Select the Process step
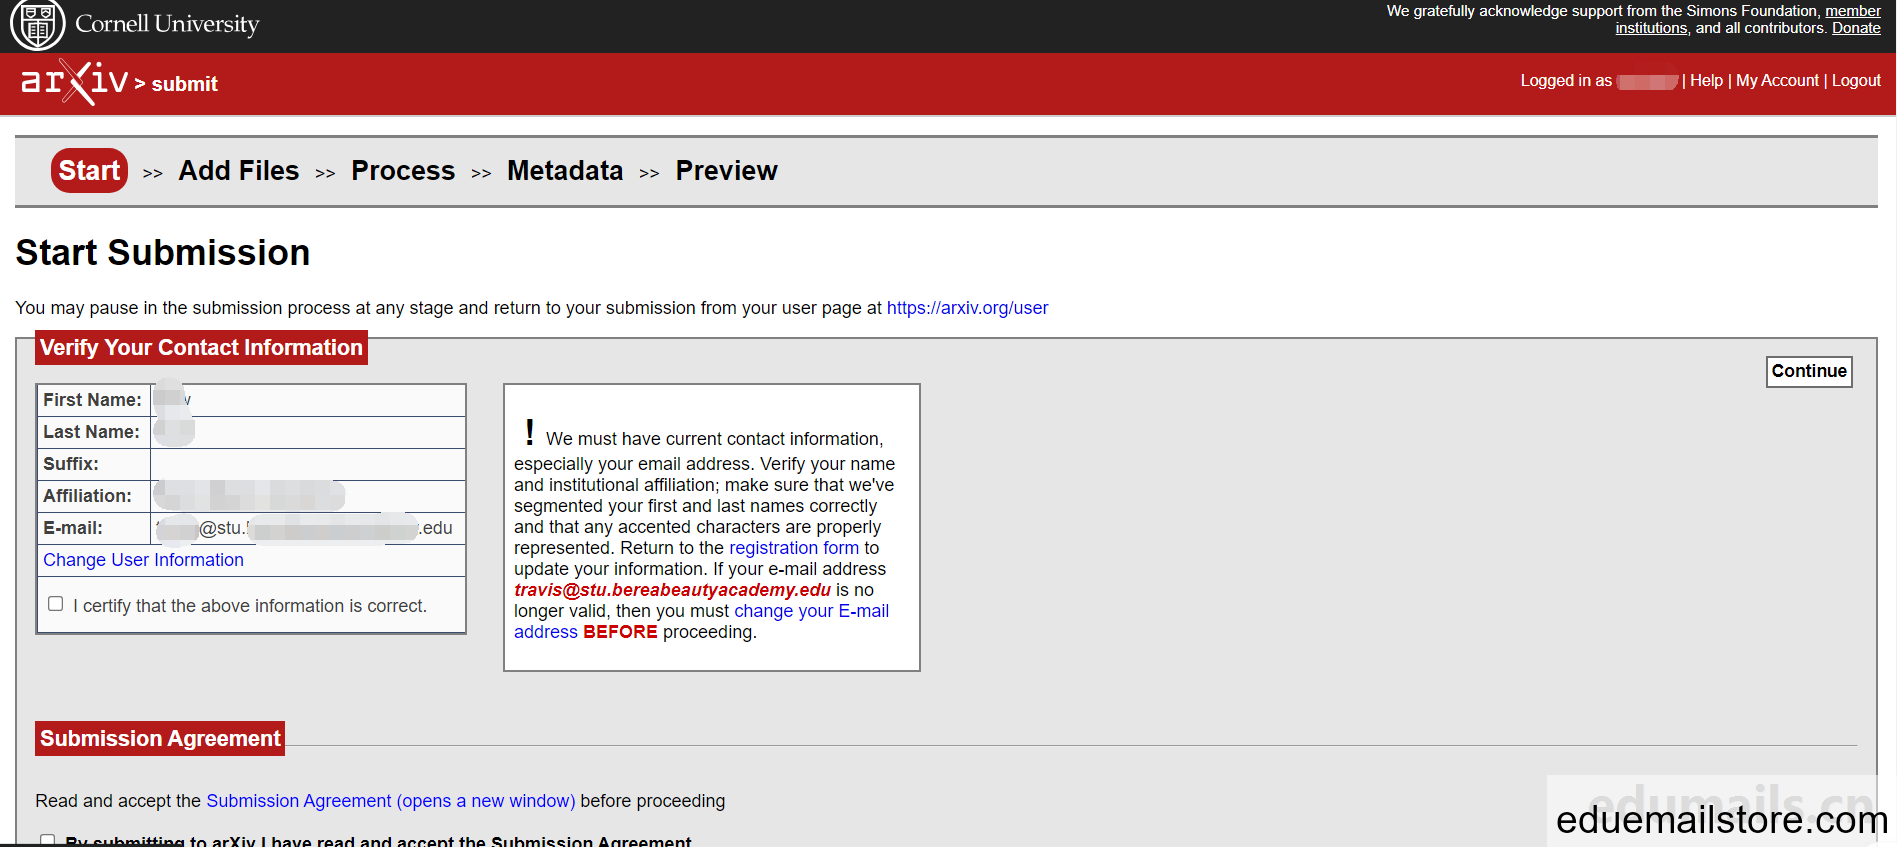 pyautogui.click(x=403, y=171)
